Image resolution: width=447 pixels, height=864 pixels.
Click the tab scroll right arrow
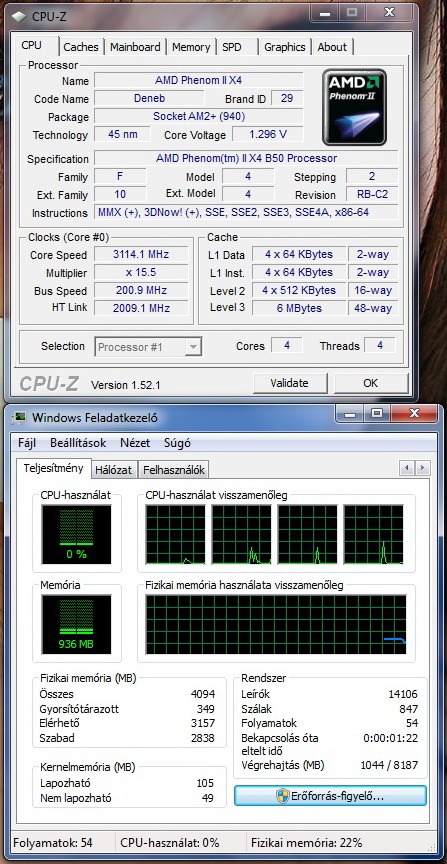[x=422, y=468]
